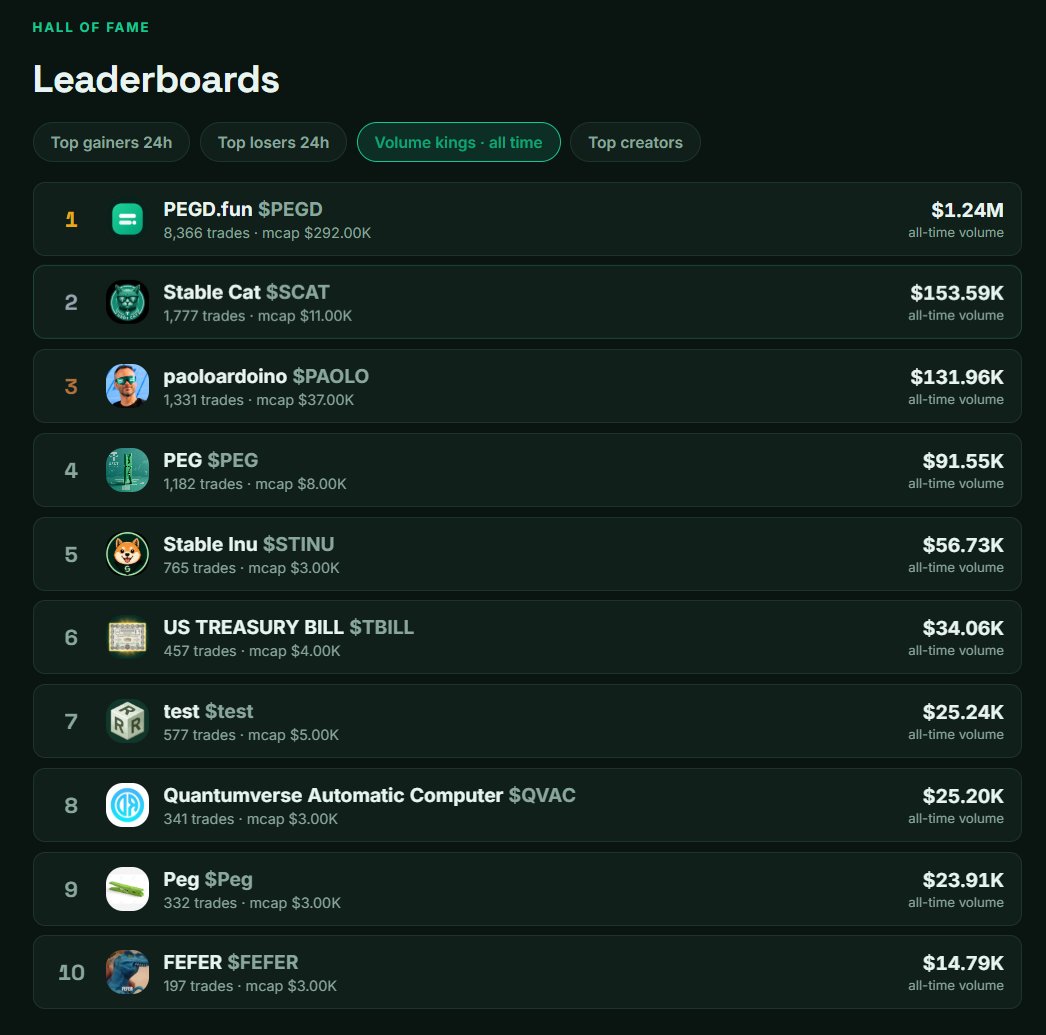Image resolution: width=1046 pixels, height=1035 pixels.
Task: Open PEGD.fun $PEGD token name
Action: (243, 209)
